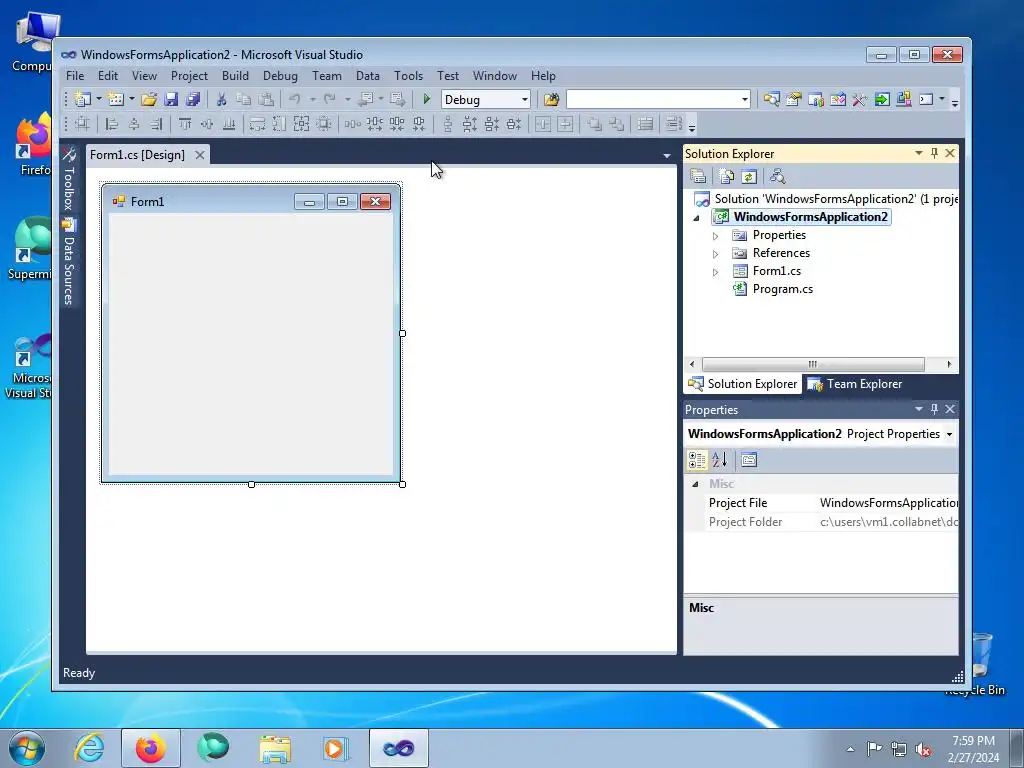Open the Windows Start menu

point(26,748)
